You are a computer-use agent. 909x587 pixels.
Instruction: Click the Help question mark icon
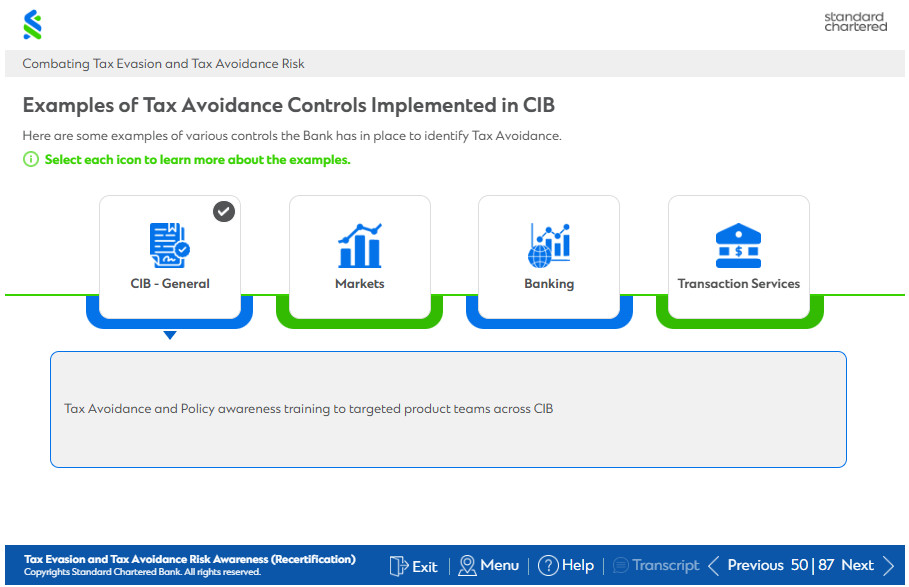(x=548, y=566)
